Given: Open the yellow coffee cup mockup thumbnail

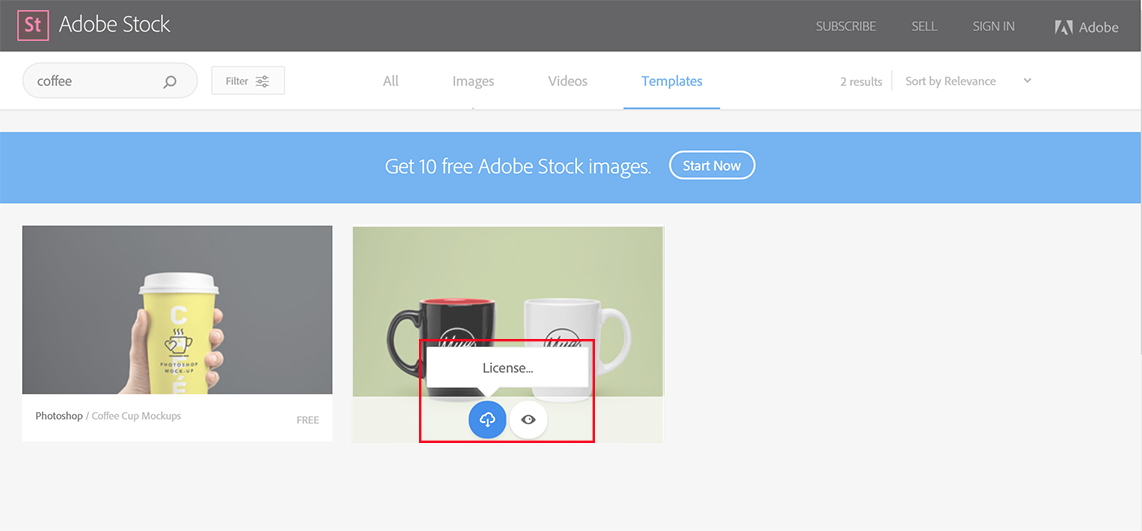Looking at the screenshot, I should (177, 309).
